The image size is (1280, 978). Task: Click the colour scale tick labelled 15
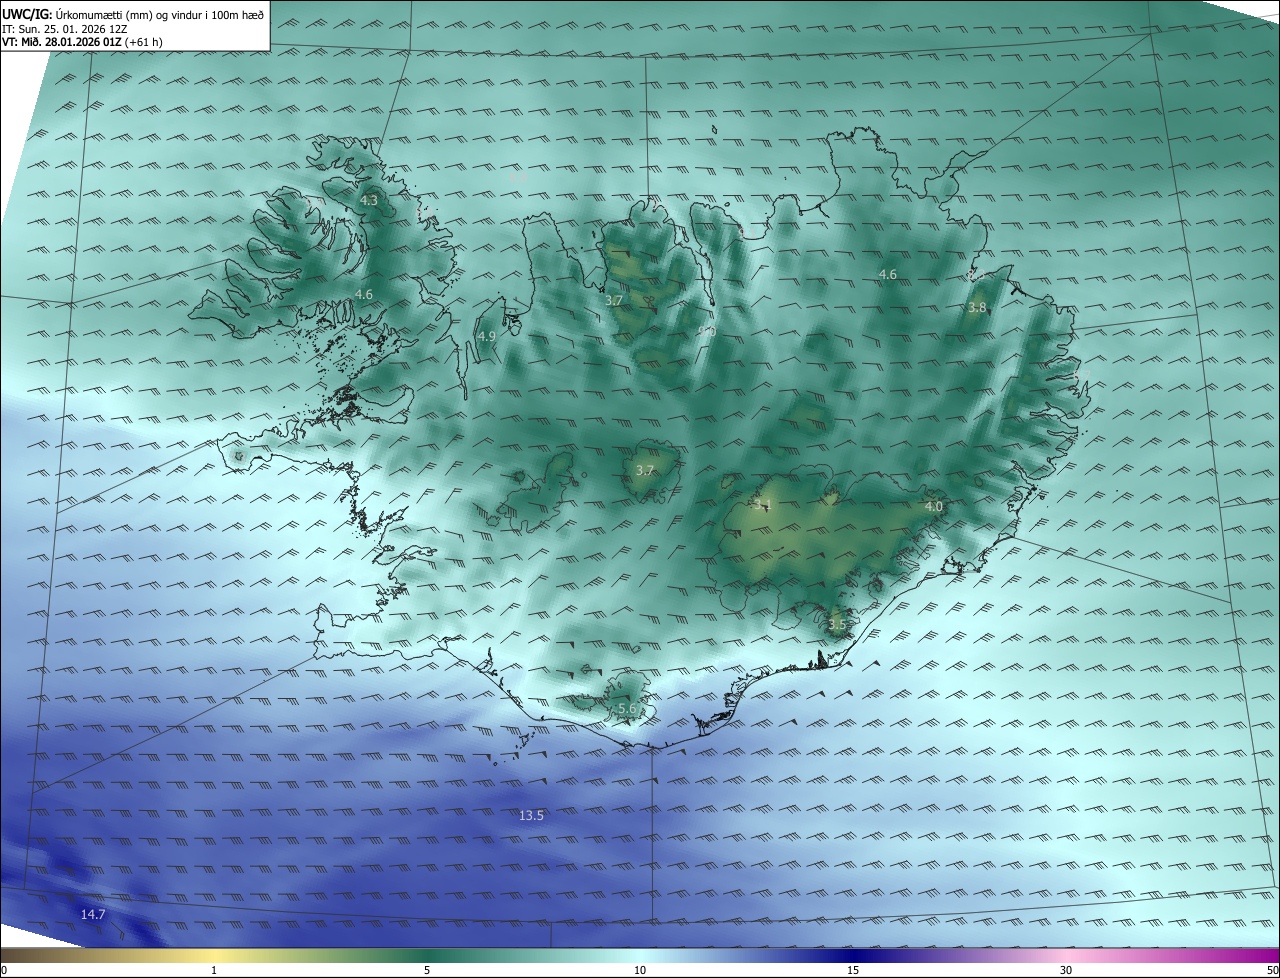pyautogui.click(x=853, y=970)
